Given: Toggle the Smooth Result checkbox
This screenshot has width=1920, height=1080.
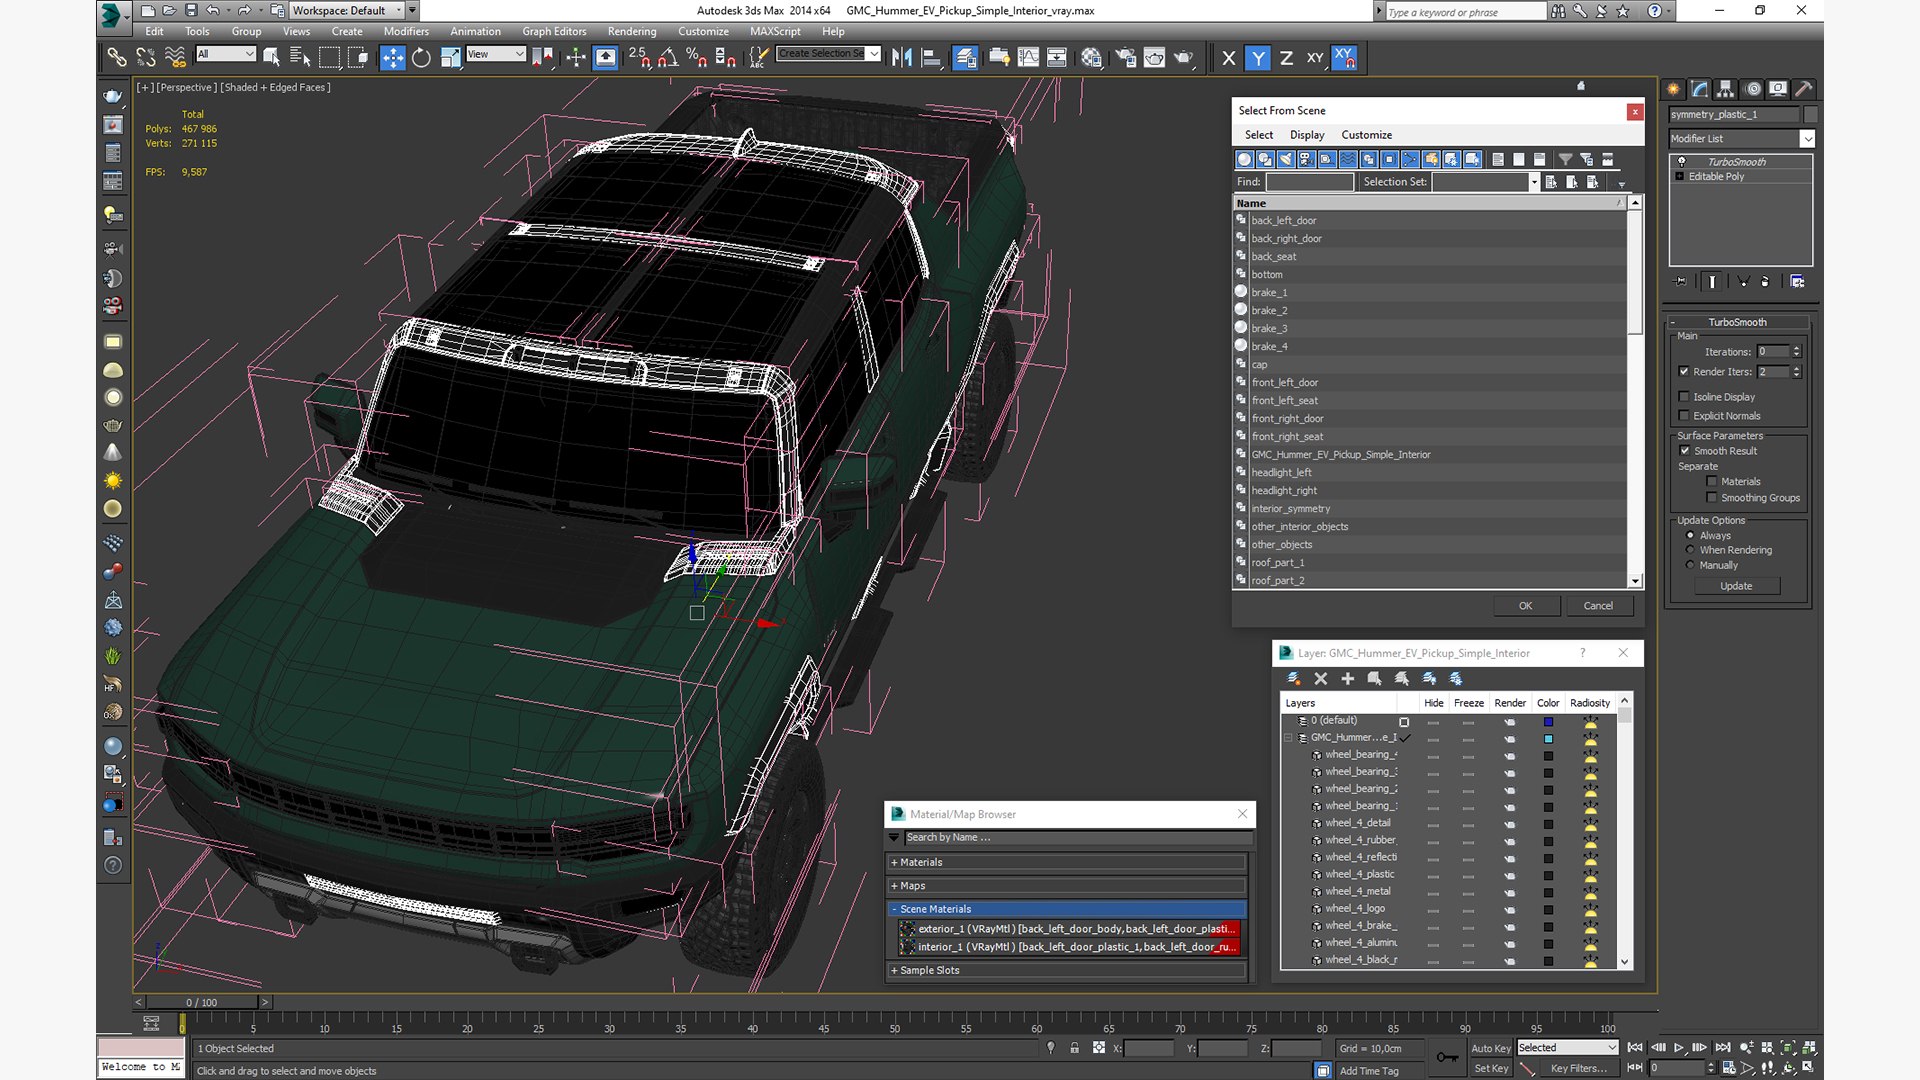Looking at the screenshot, I should (1684, 451).
